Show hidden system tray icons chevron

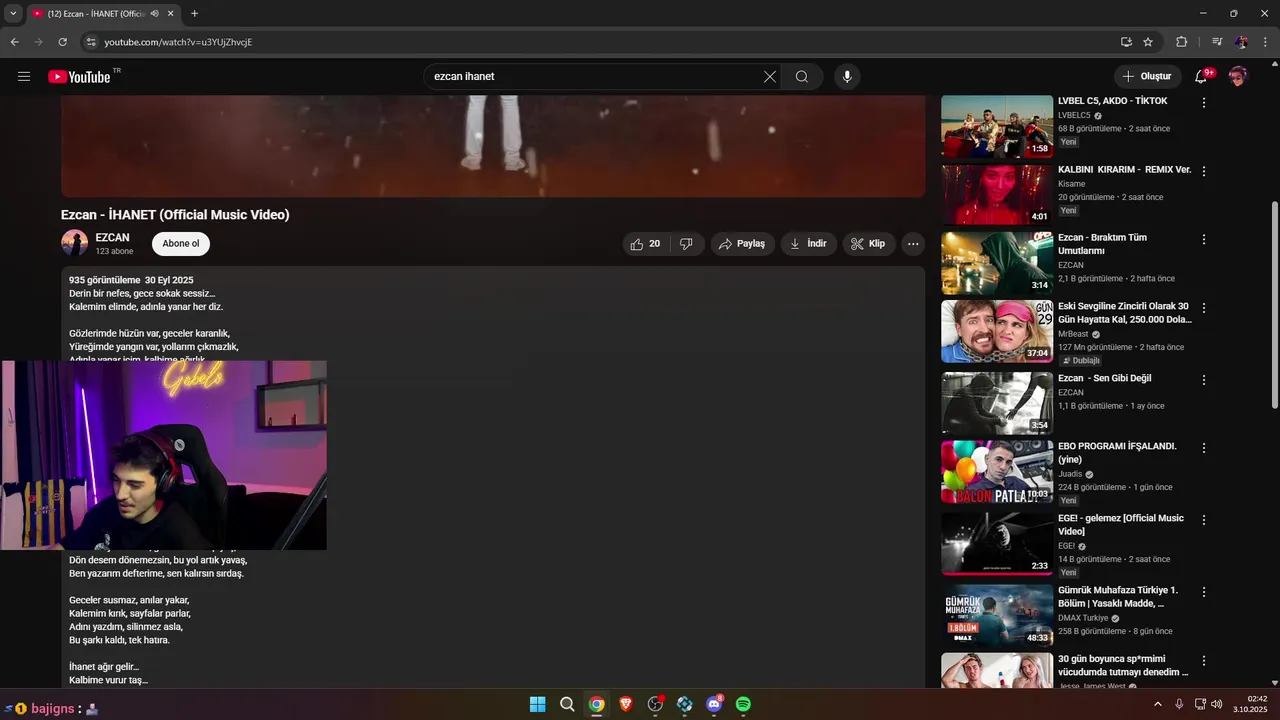click(x=1158, y=704)
